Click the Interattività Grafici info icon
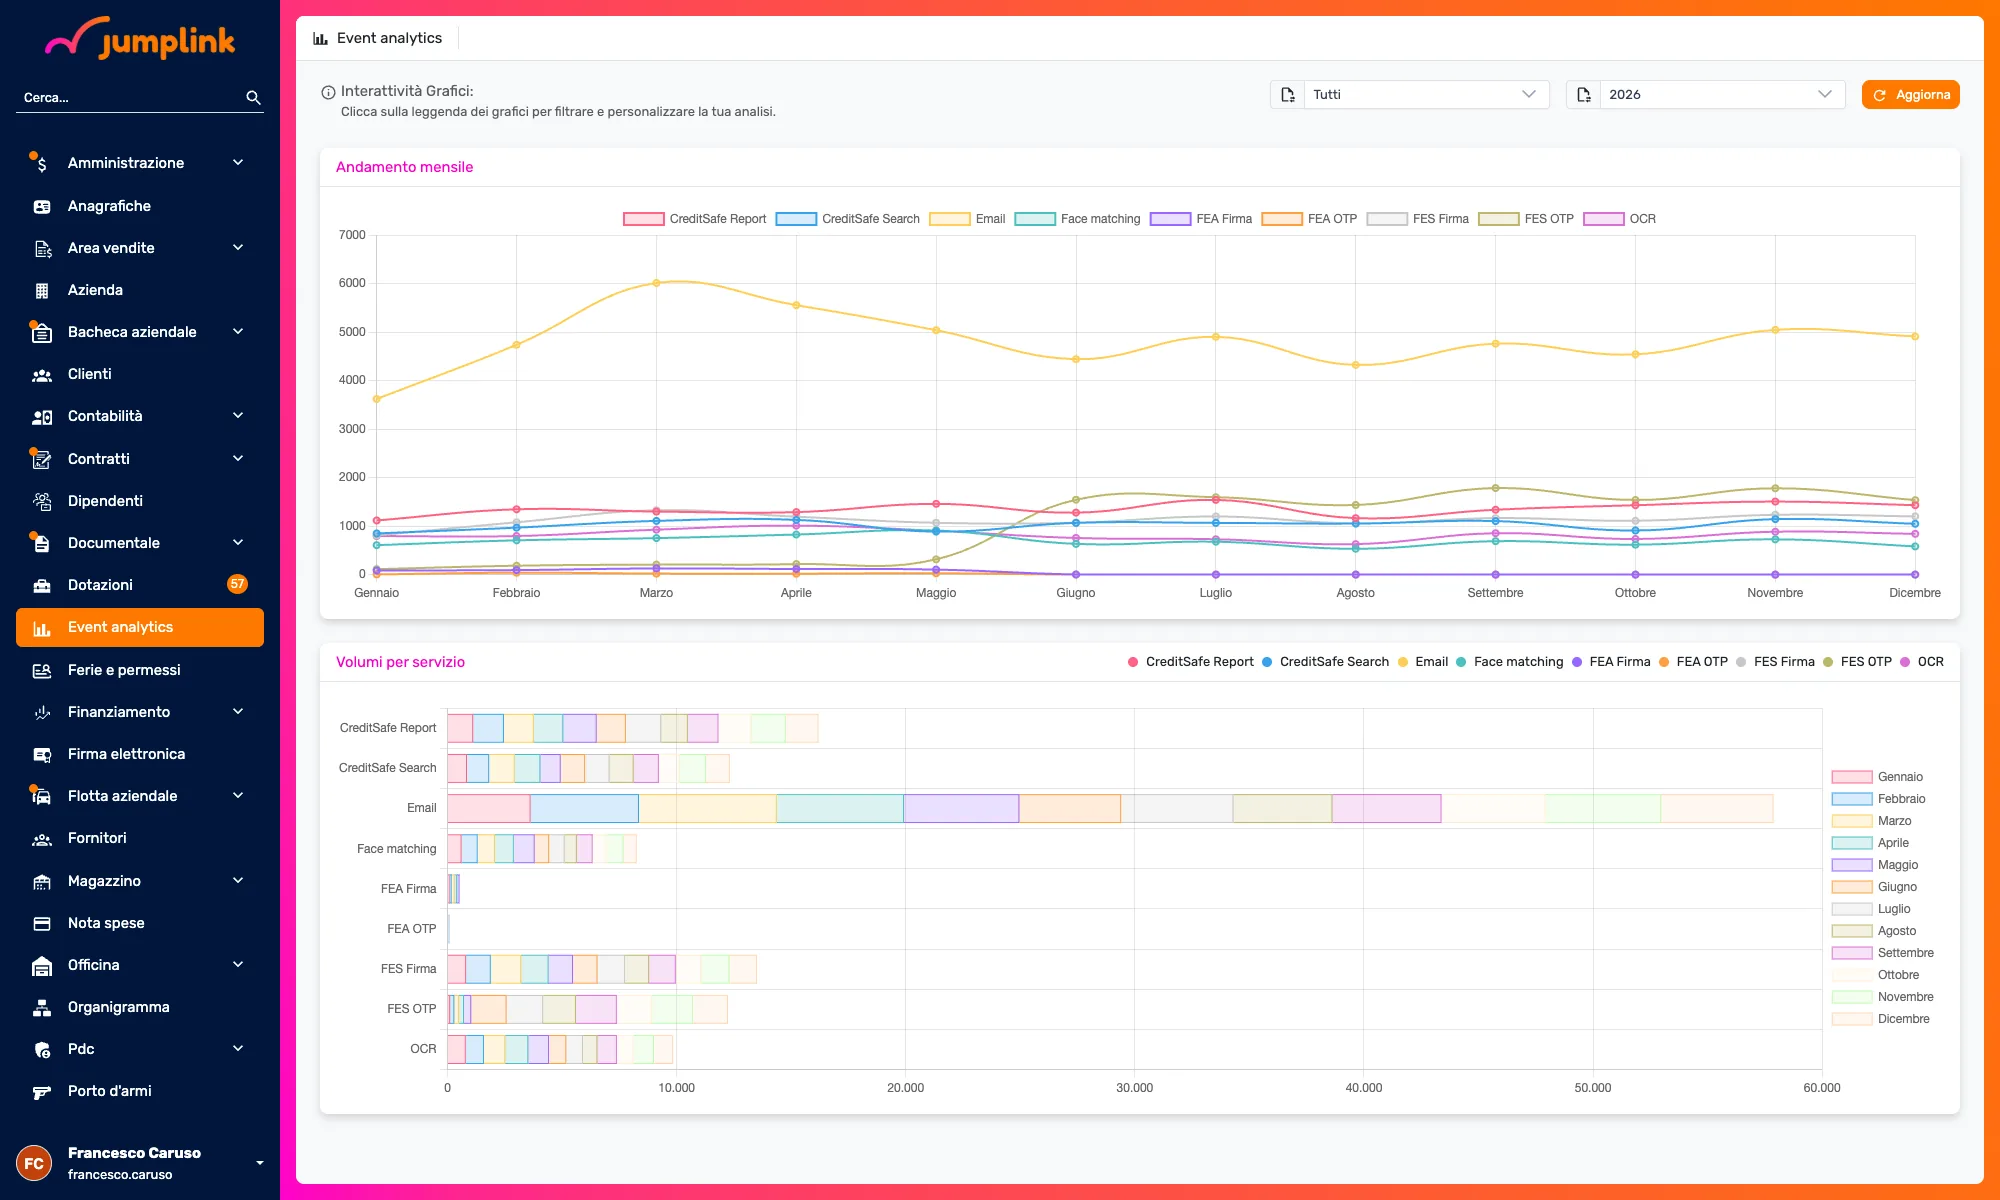The width and height of the screenshot is (2000, 1200). coord(328,92)
